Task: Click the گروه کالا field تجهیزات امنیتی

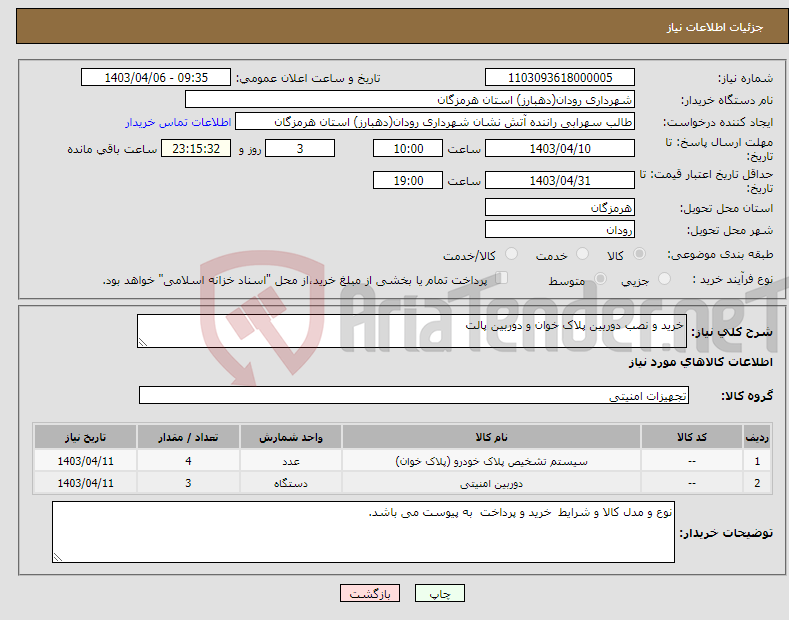Action: point(414,396)
